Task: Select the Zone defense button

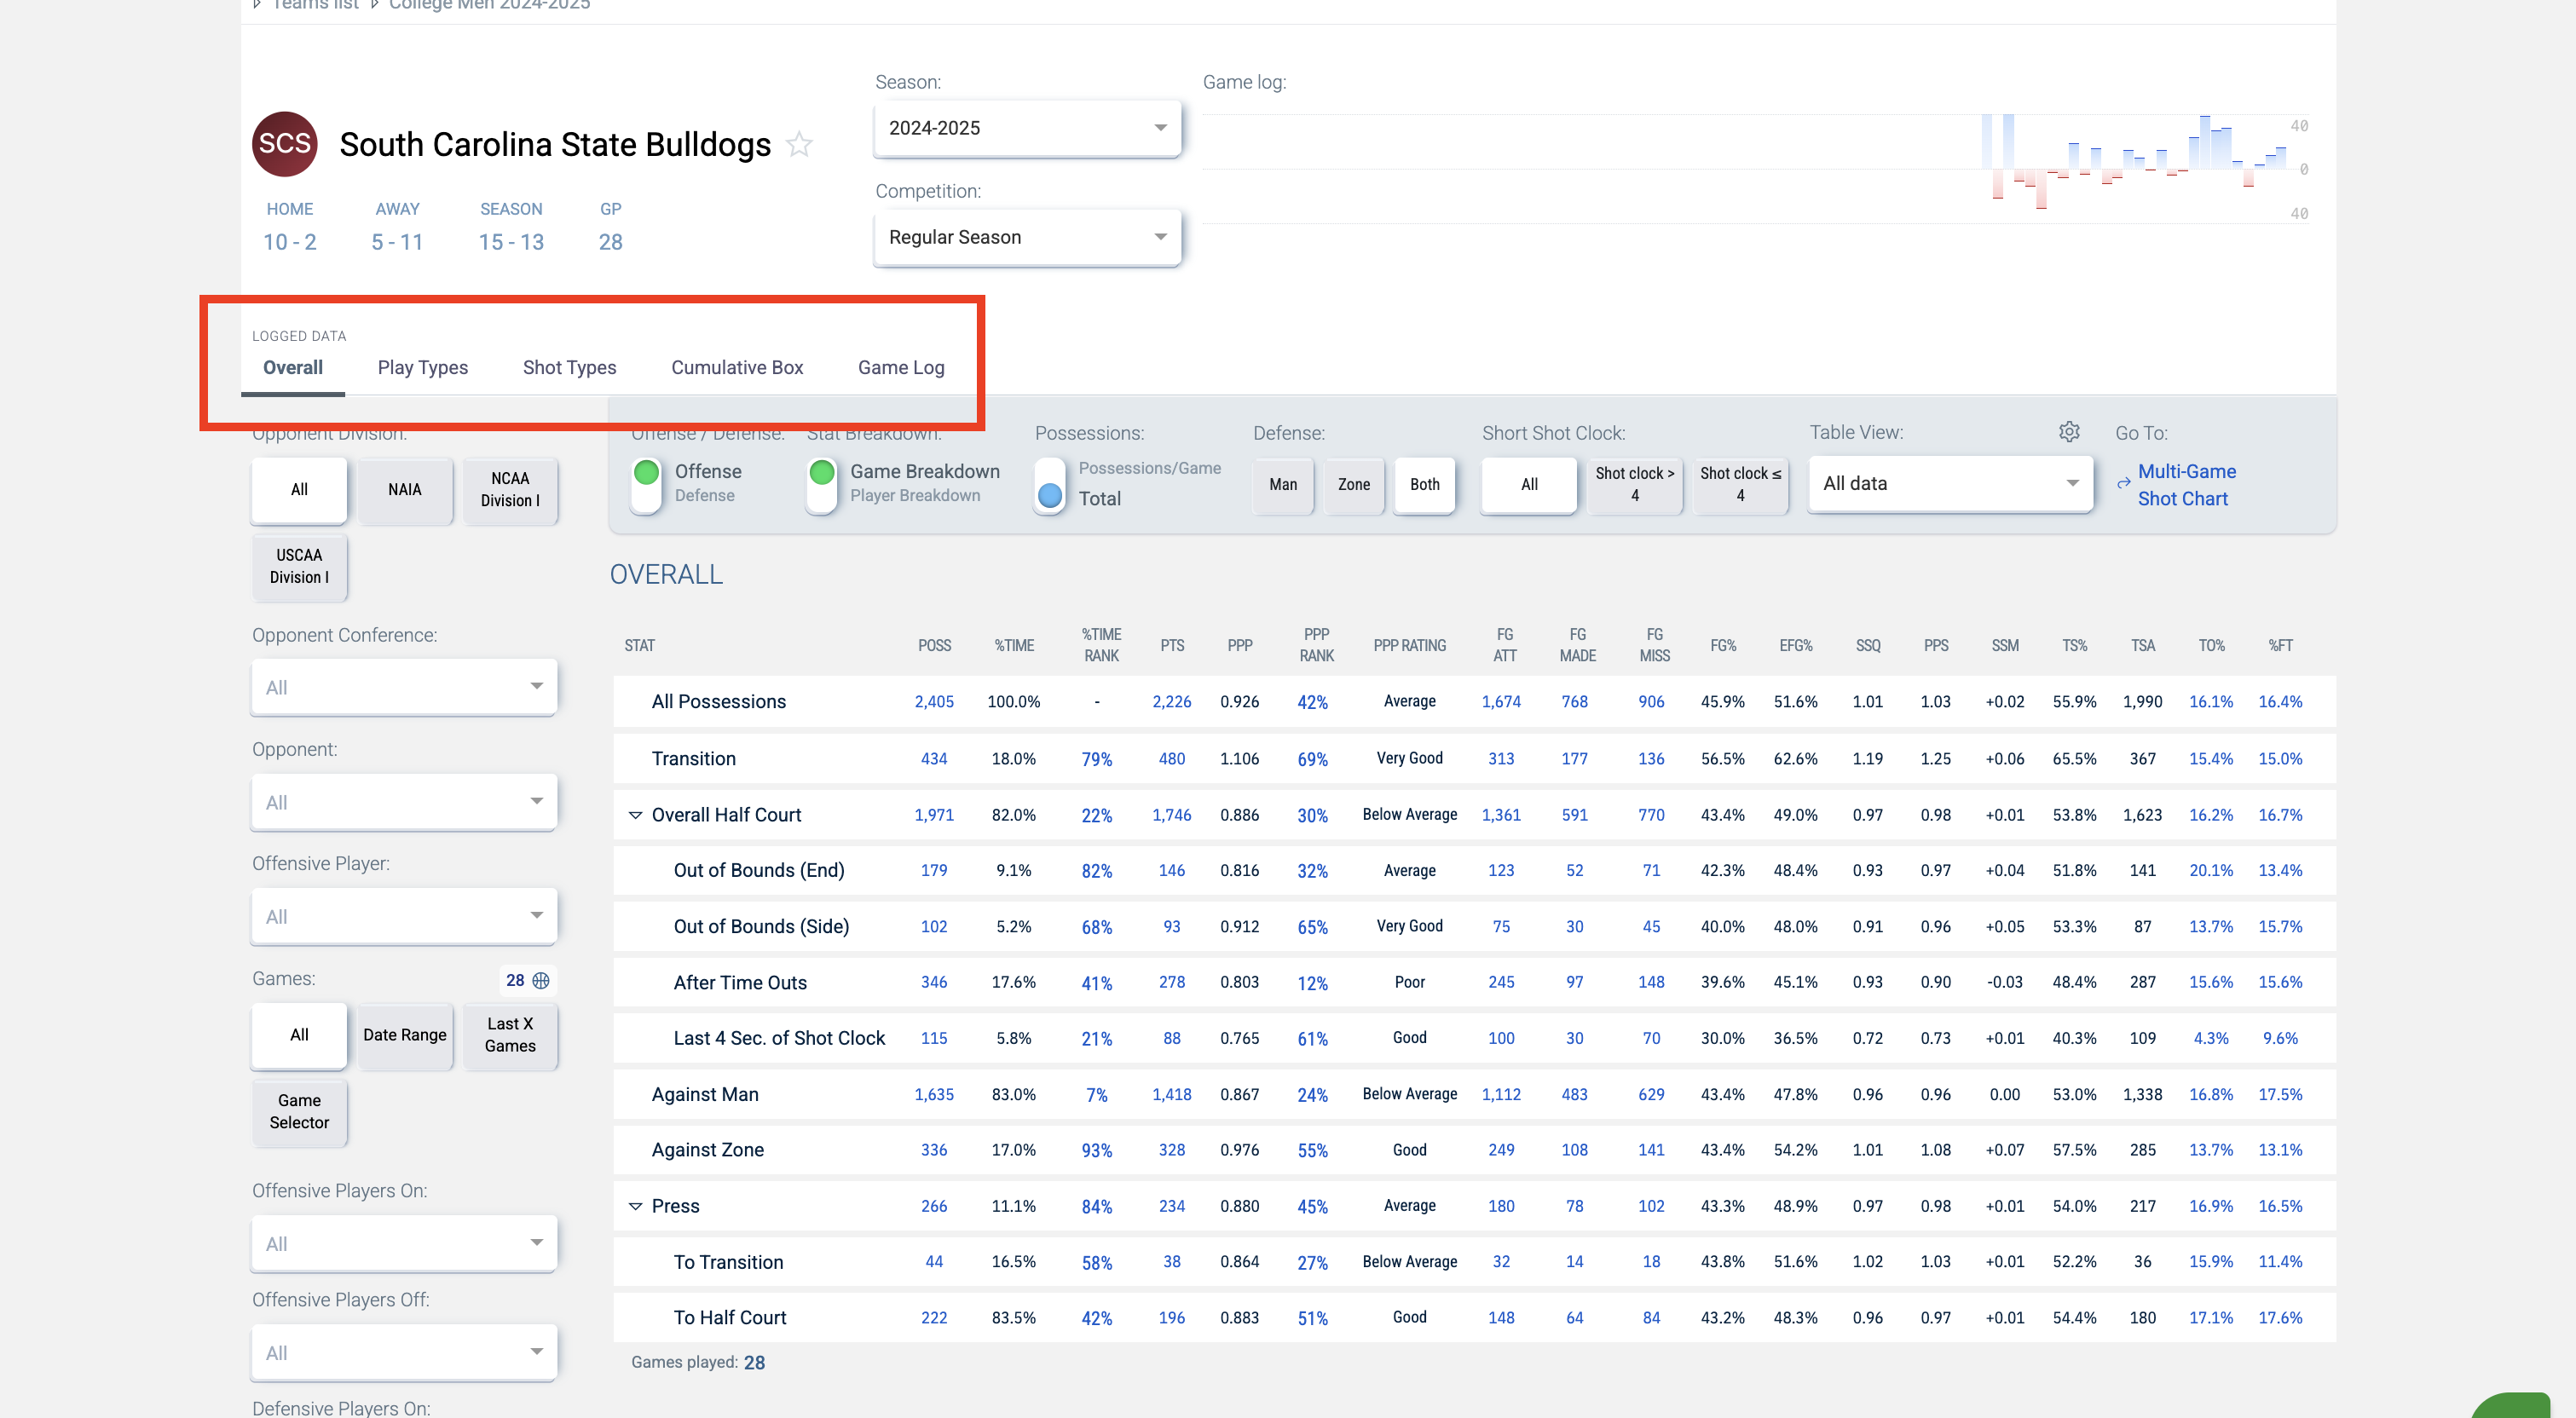Action: point(1354,485)
